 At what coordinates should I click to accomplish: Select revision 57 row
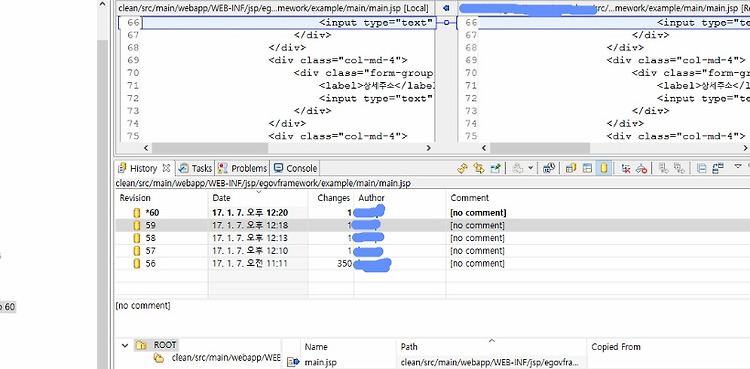point(433,251)
